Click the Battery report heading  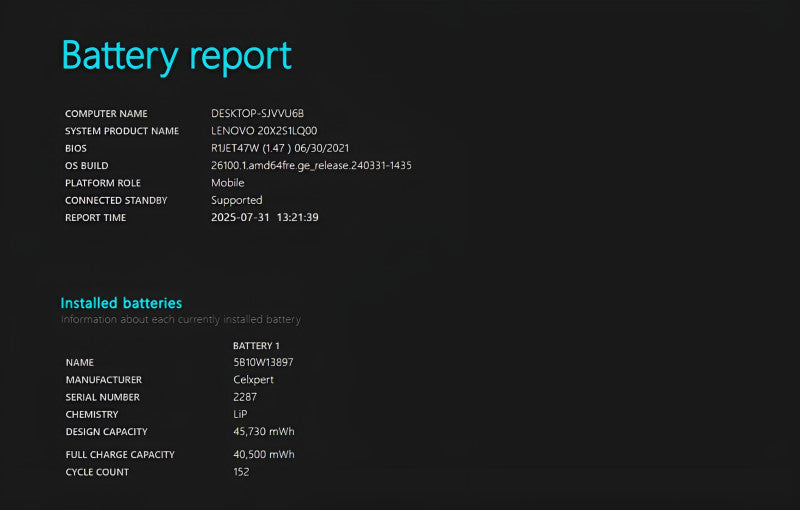[177, 56]
